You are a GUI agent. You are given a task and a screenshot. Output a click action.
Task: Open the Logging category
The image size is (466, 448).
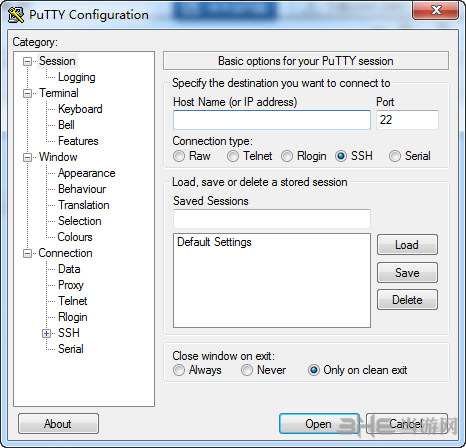pos(77,77)
